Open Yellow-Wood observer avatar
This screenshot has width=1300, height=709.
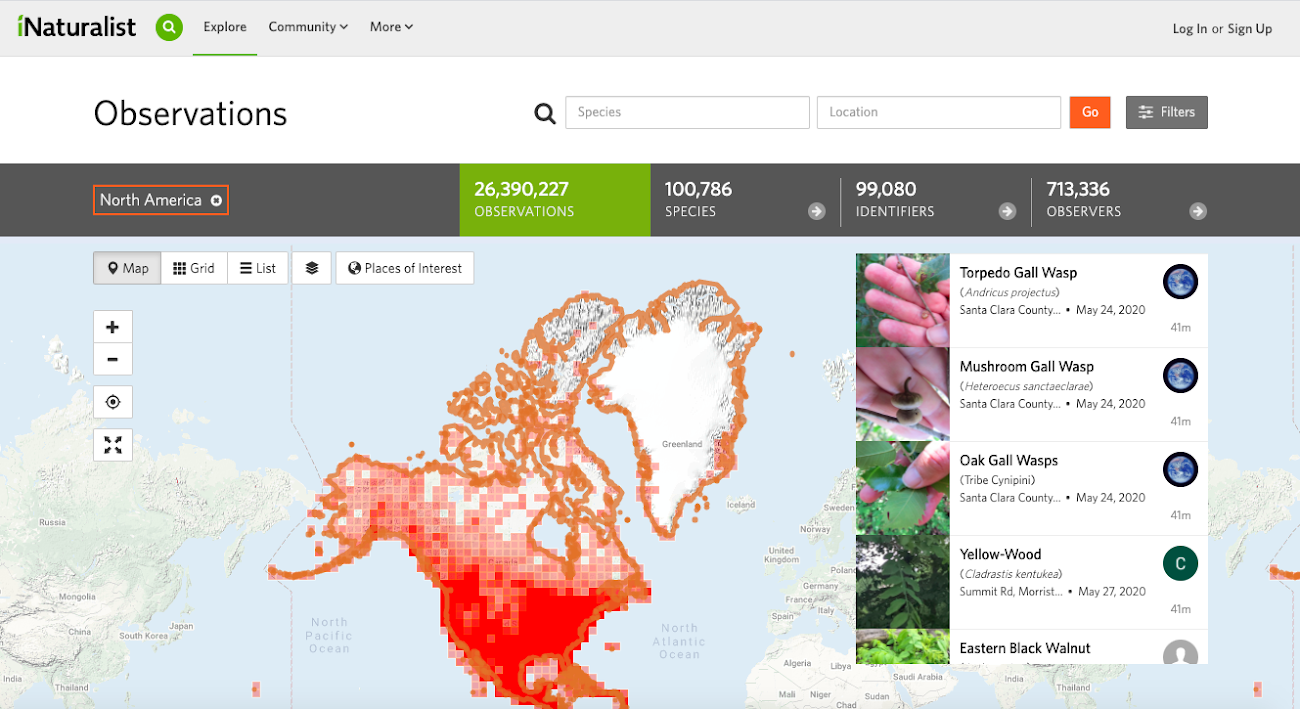tap(1181, 564)
